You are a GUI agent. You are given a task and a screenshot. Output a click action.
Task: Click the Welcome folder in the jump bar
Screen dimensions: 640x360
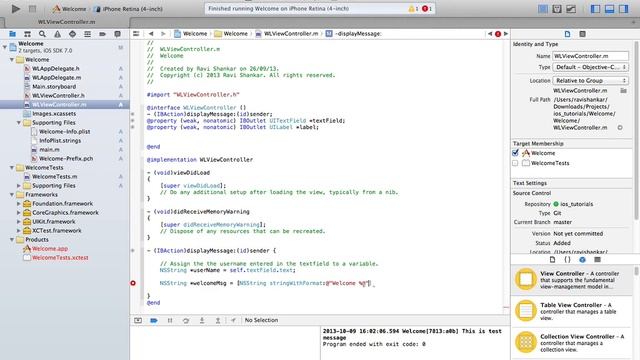tap(231, 34)
